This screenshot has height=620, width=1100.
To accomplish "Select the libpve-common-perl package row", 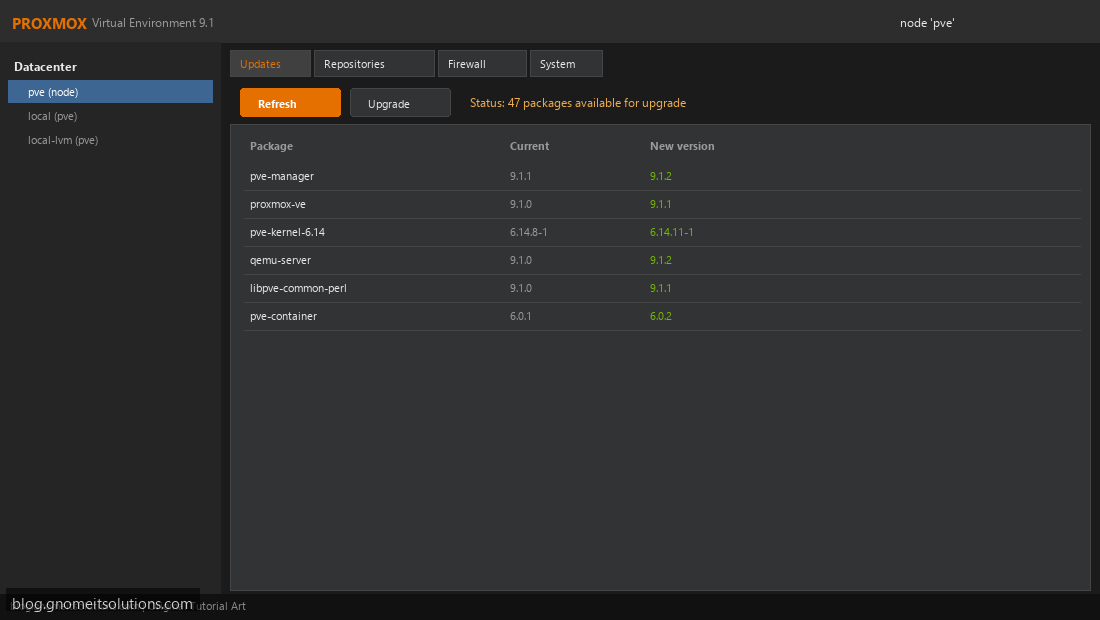I will pos(662,288).
